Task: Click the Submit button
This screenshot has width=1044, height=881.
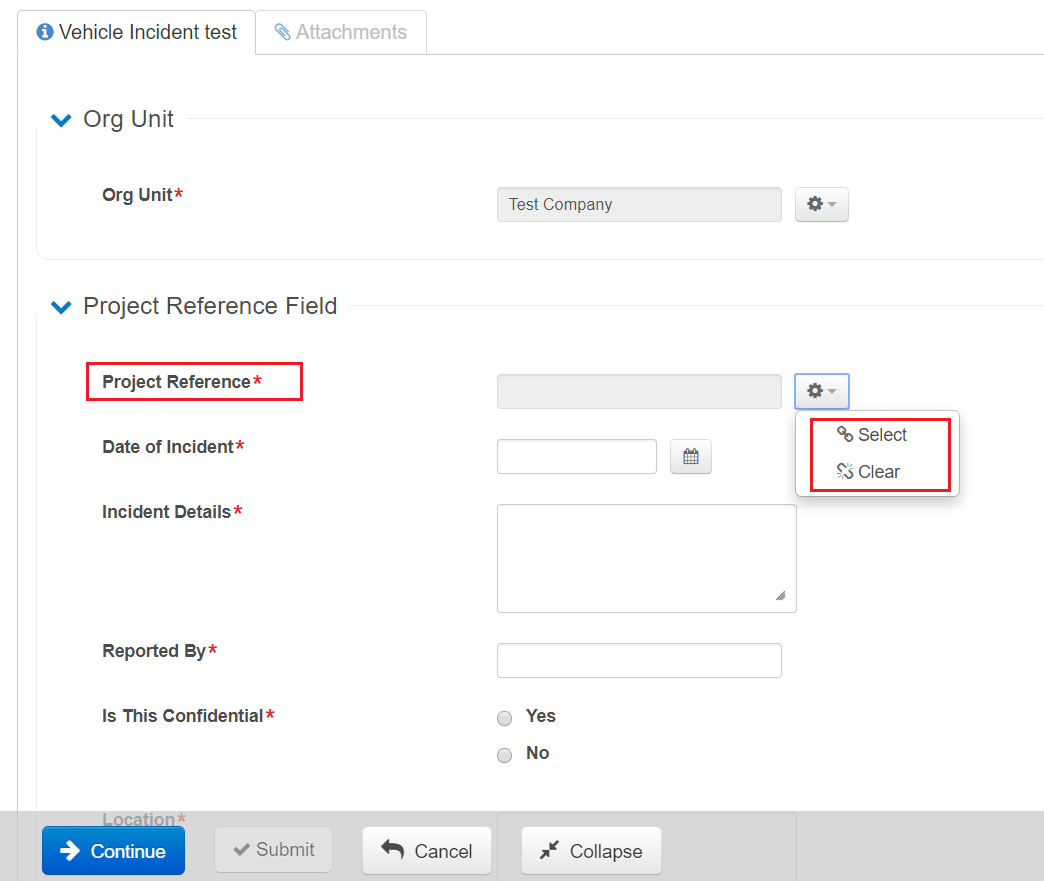Action: (x=273, y=850)
